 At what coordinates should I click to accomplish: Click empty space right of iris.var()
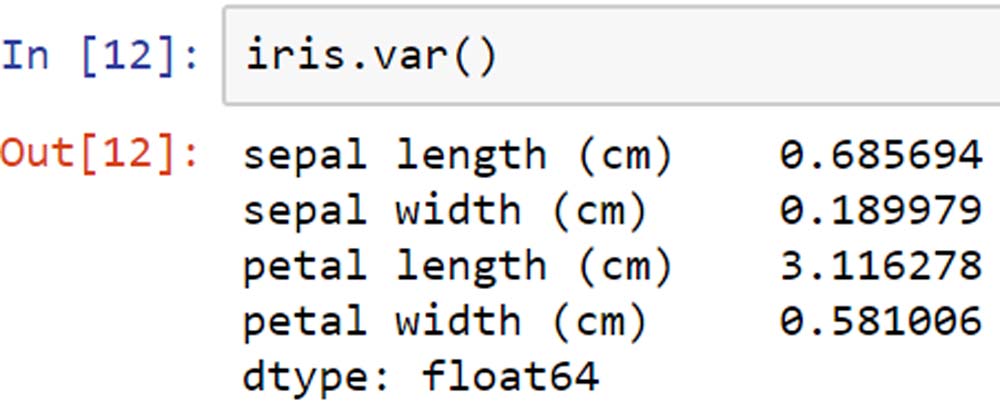pos(746,56)
